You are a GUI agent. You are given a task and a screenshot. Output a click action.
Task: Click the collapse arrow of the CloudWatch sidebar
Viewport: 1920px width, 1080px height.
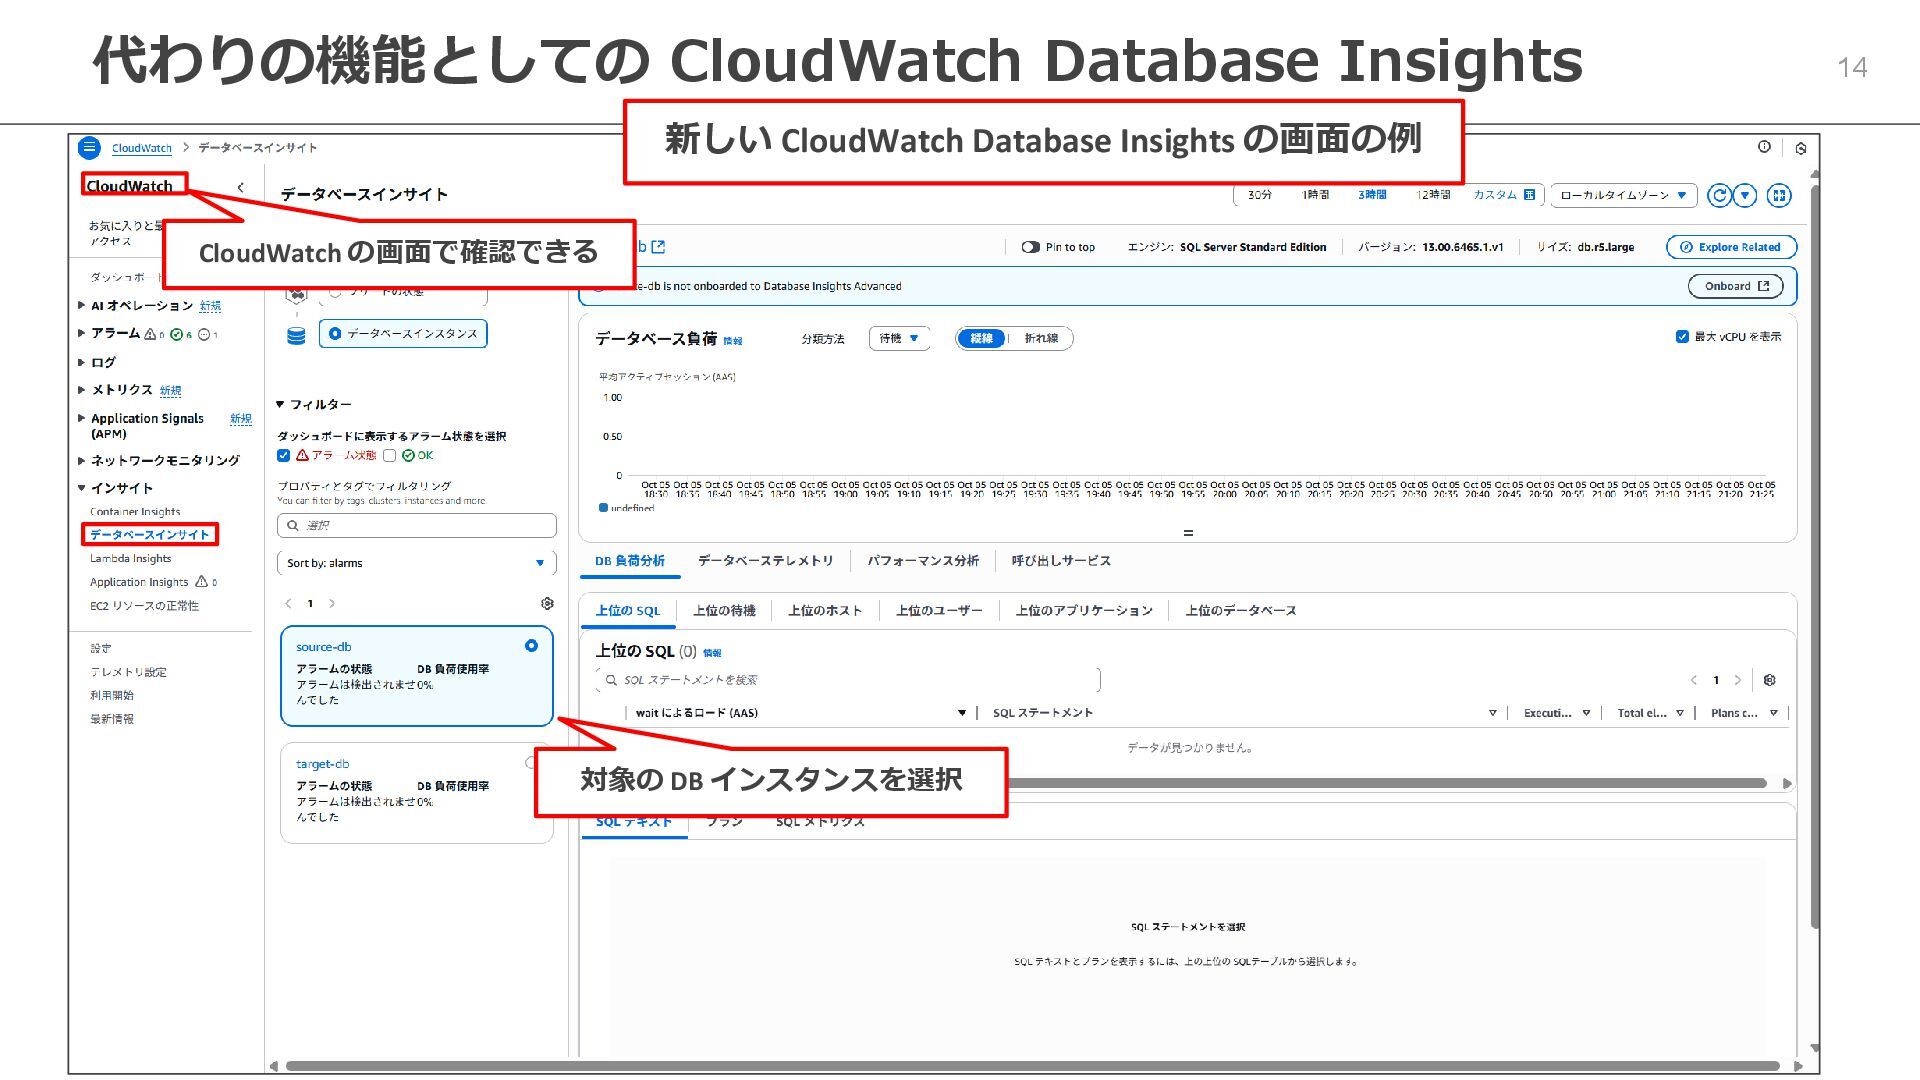[240, 187]
